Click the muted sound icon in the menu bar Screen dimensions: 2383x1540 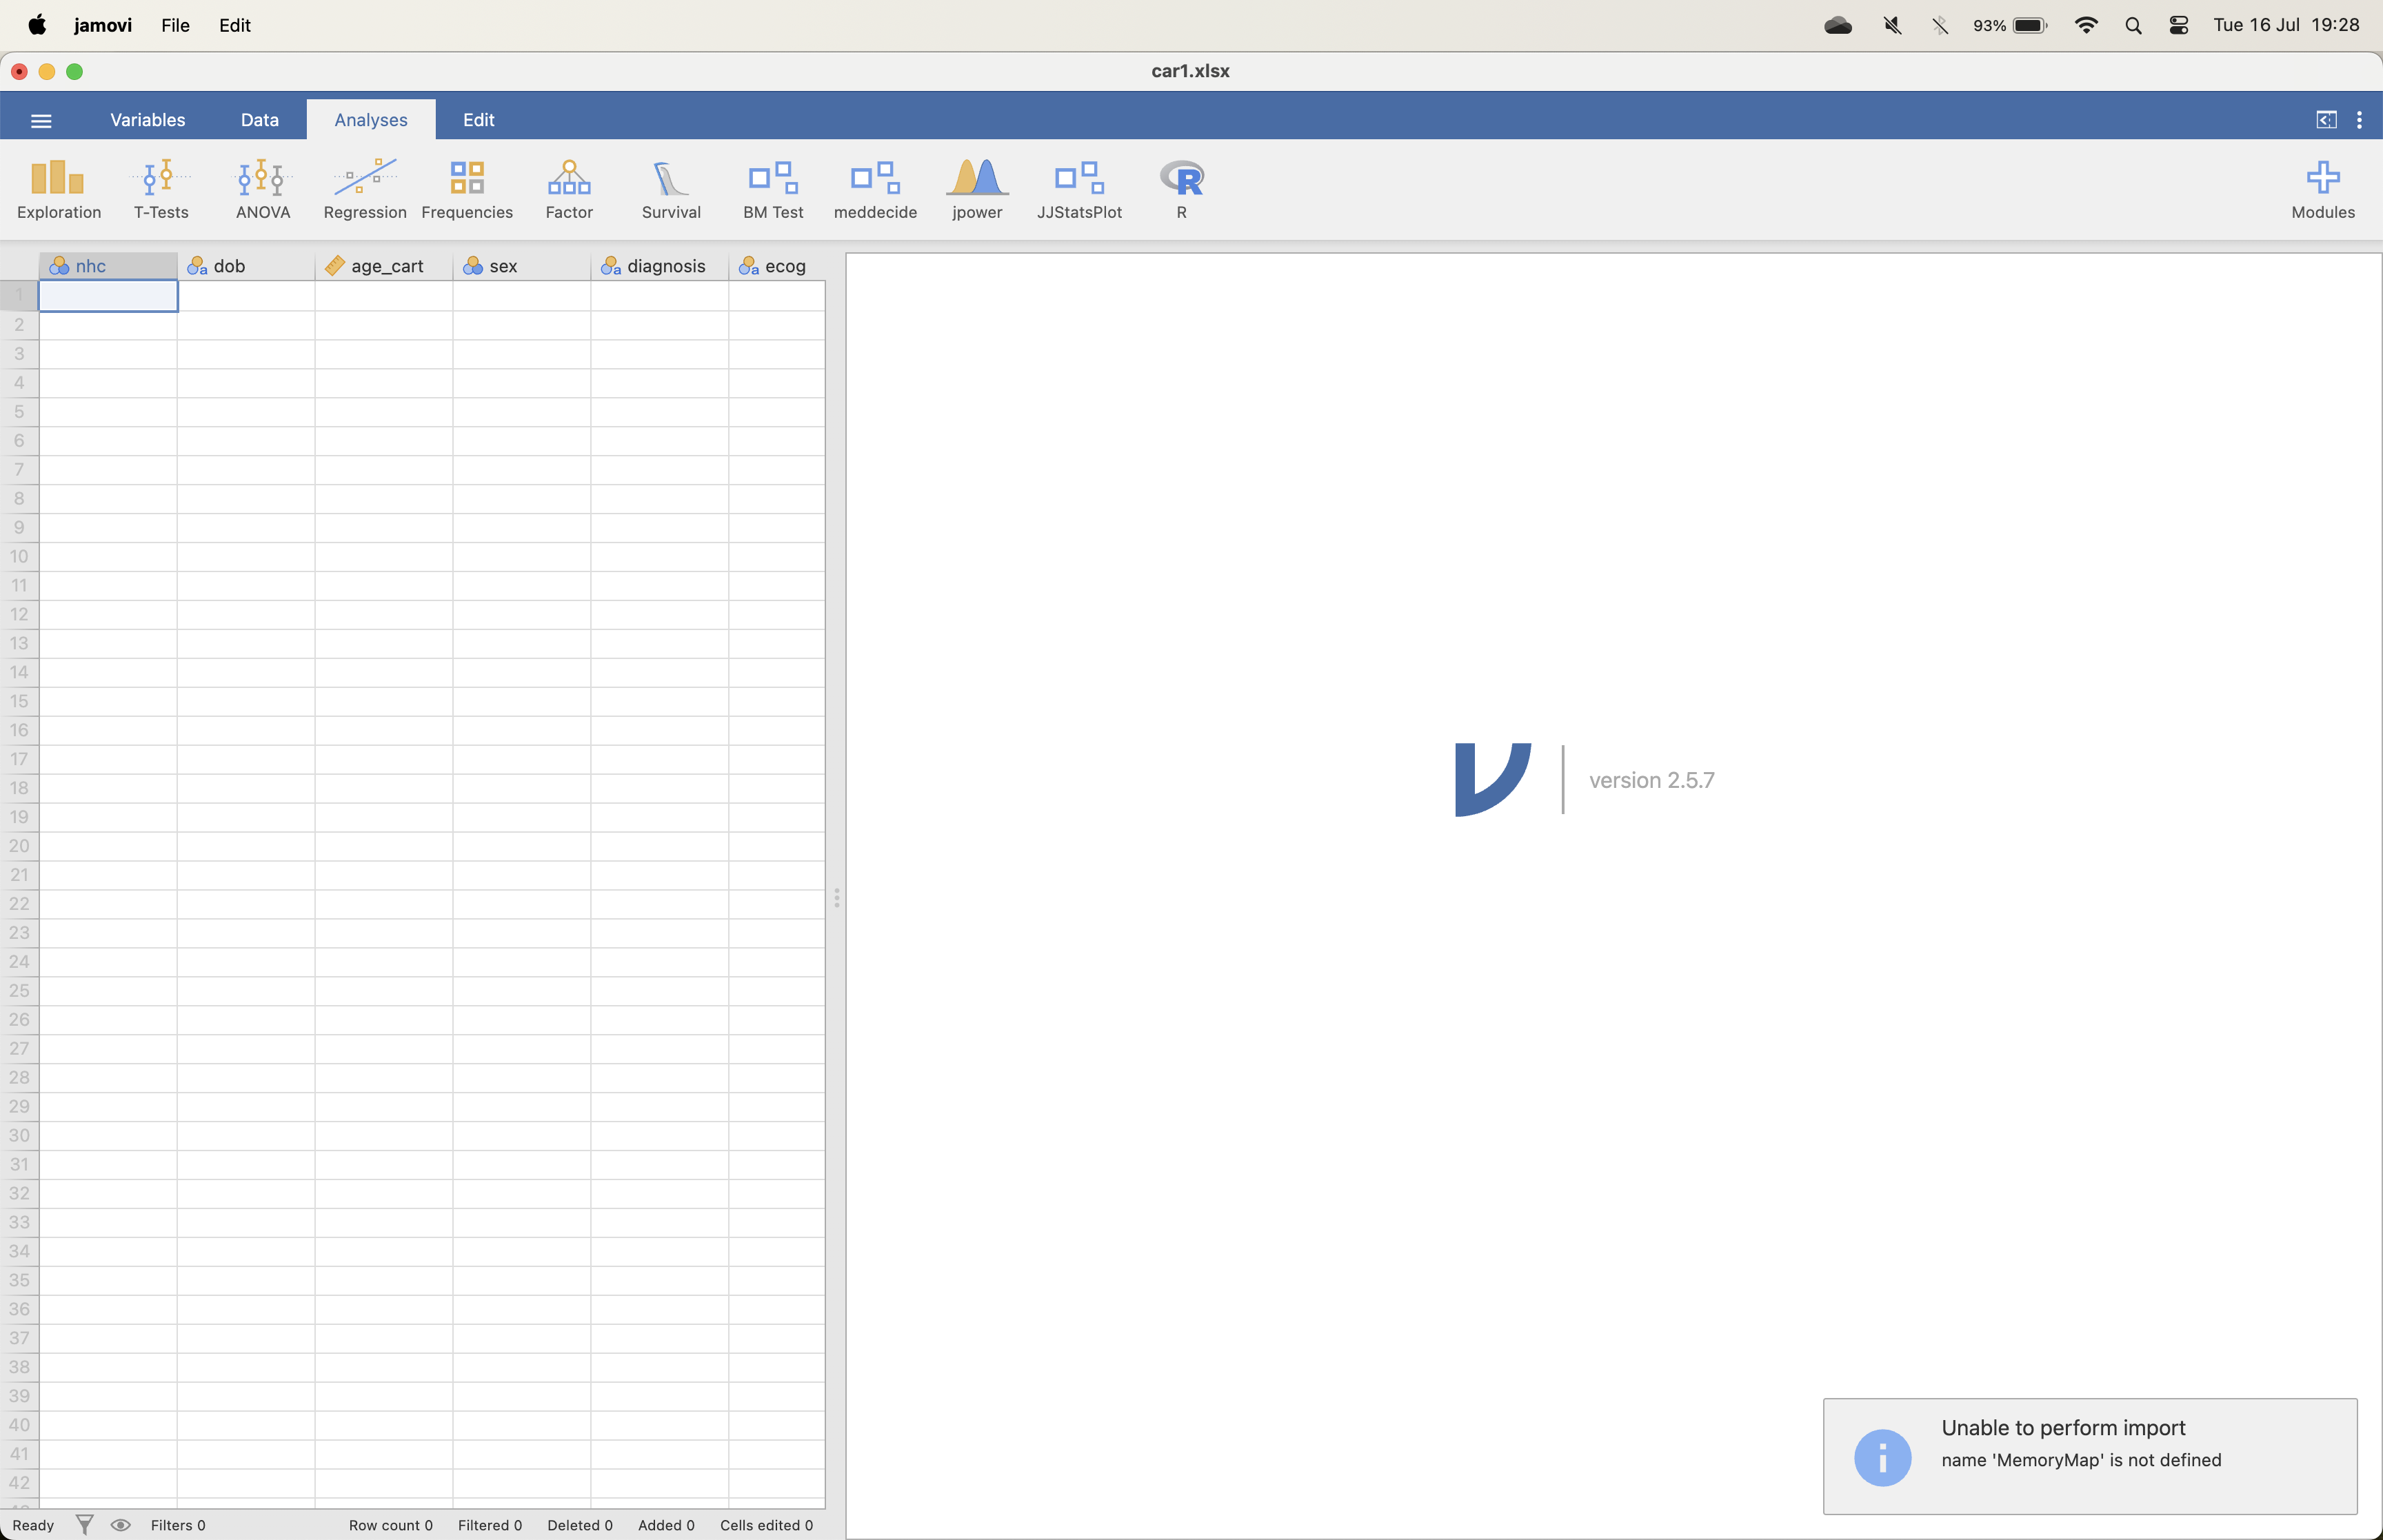click(1892, 25)
